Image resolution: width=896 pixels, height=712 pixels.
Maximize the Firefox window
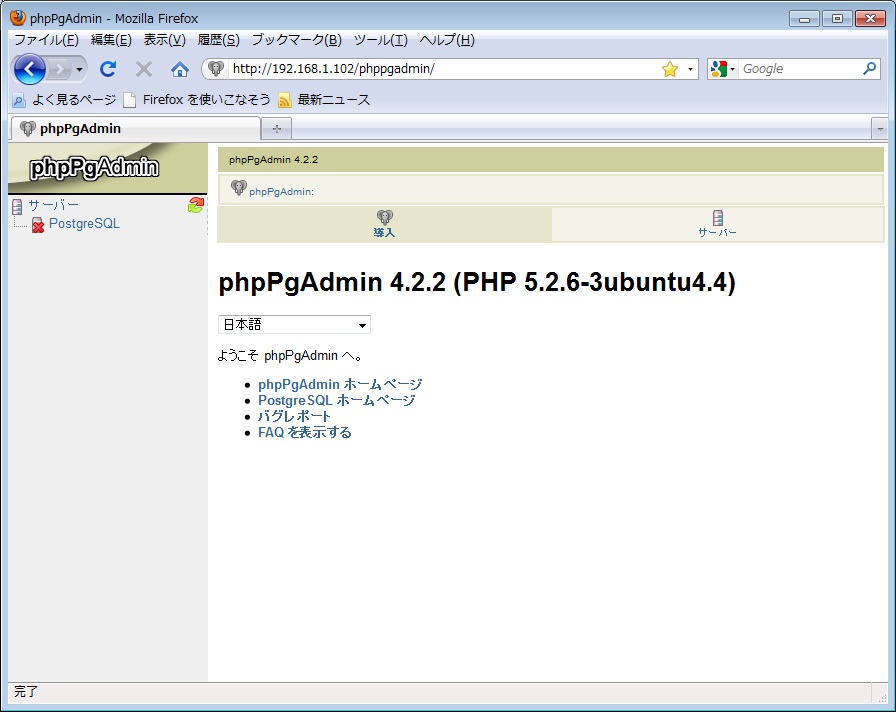coord(837,19)
